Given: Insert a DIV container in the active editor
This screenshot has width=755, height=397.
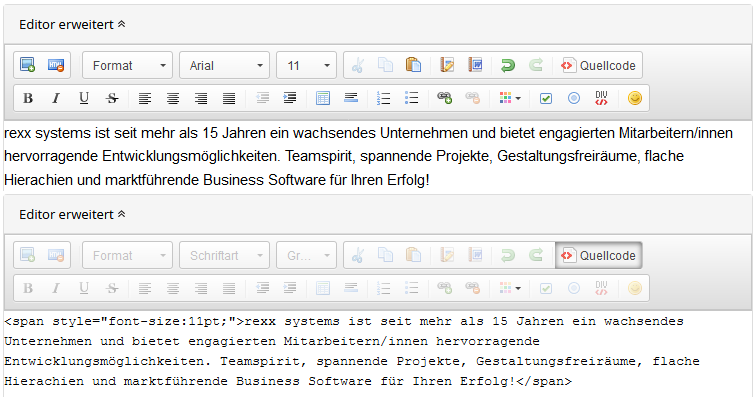Looking at the screenshot, I should [601, 98].
